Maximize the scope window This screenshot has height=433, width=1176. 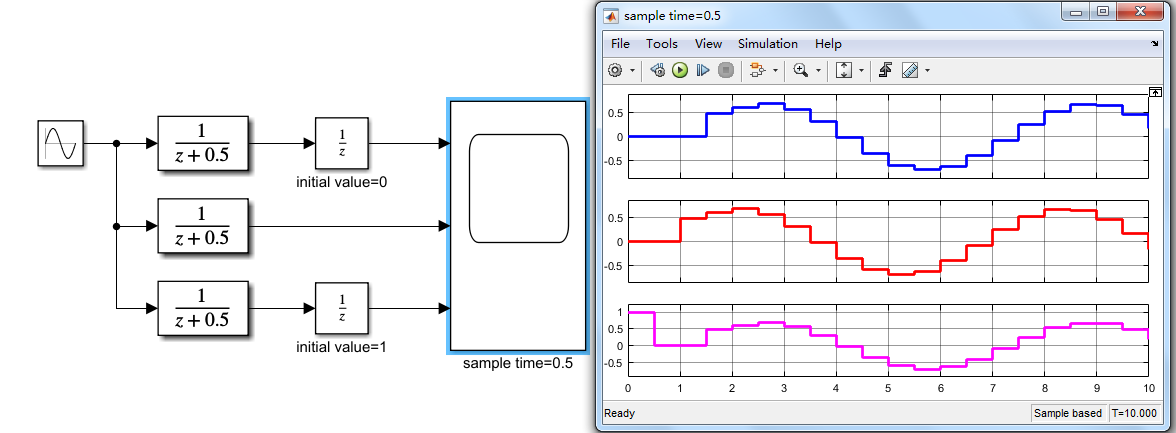[1102, 11]
